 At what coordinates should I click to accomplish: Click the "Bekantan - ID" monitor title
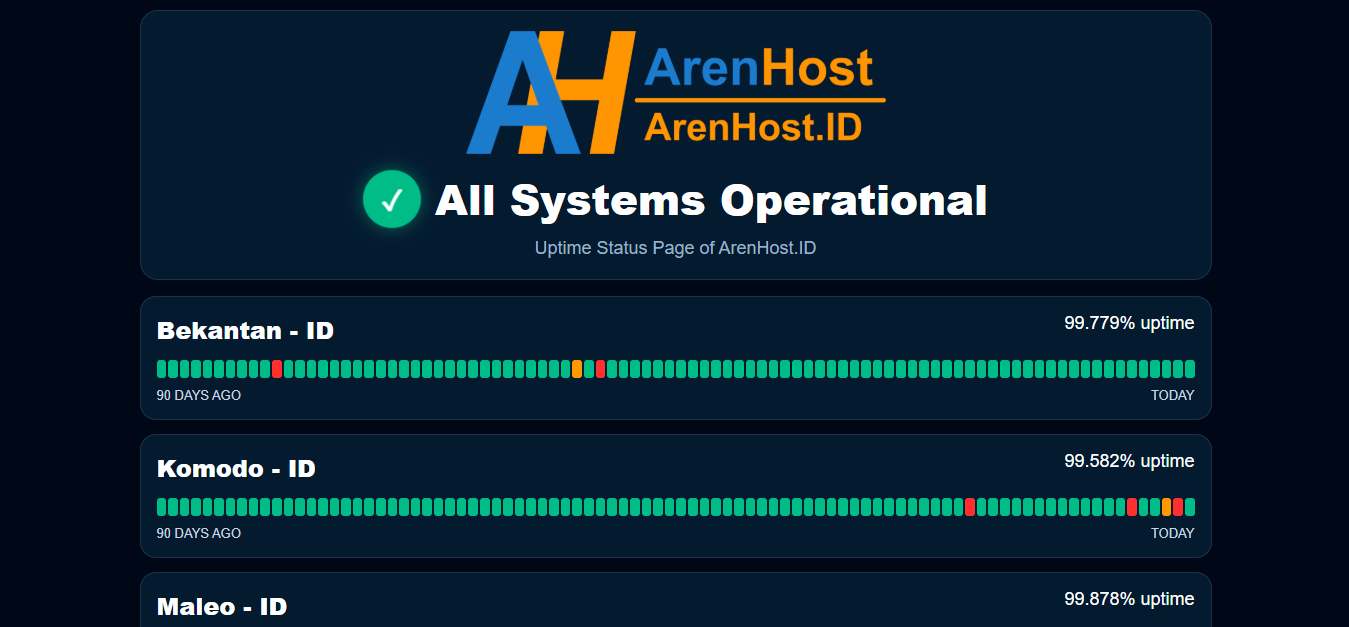[245, 330]
